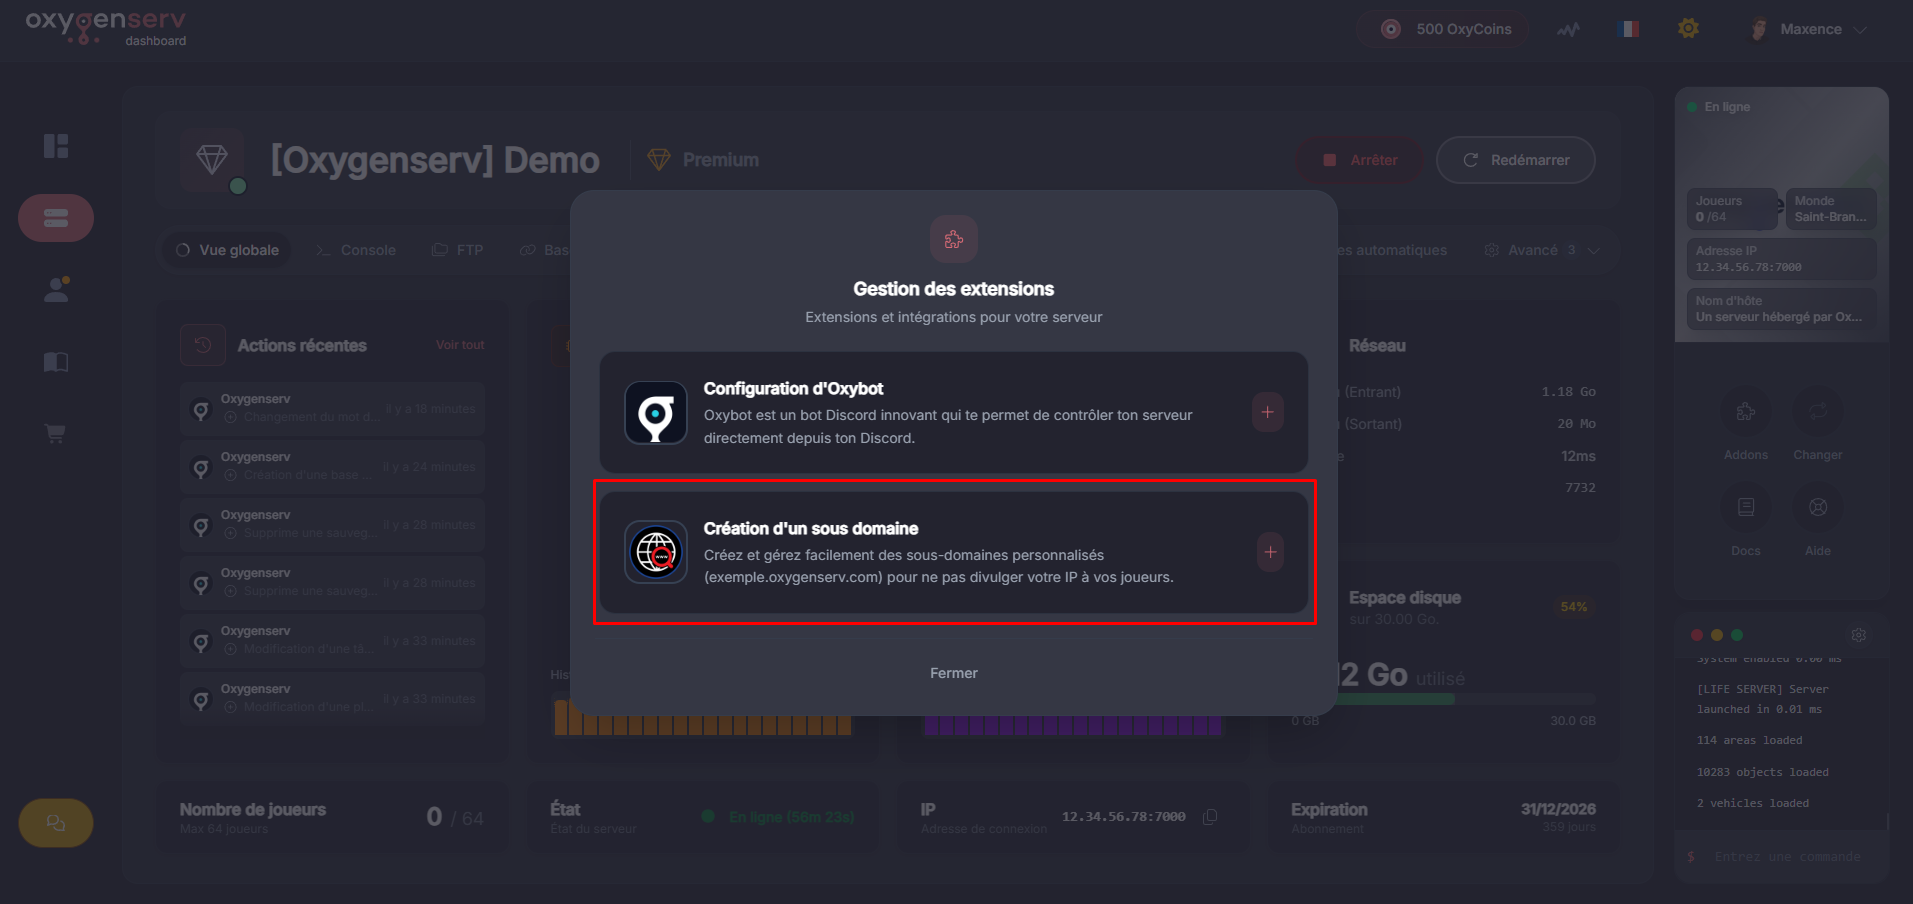Click the plus button for subdomain creation
The width and height of the screenshot is (1913, 904).
click(1270, 552)
